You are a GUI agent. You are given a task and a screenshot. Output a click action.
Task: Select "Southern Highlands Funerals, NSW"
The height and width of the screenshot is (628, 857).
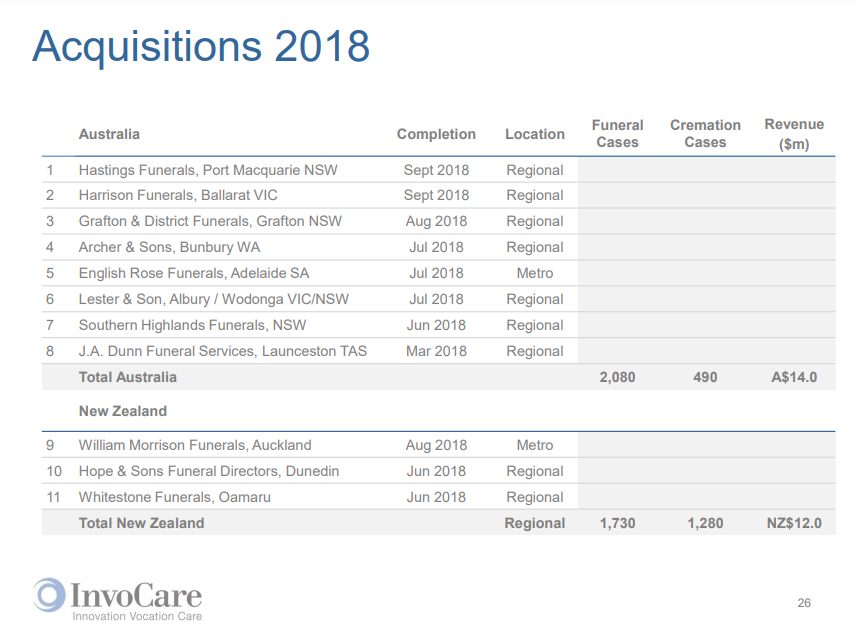click(x=192, y=325)
